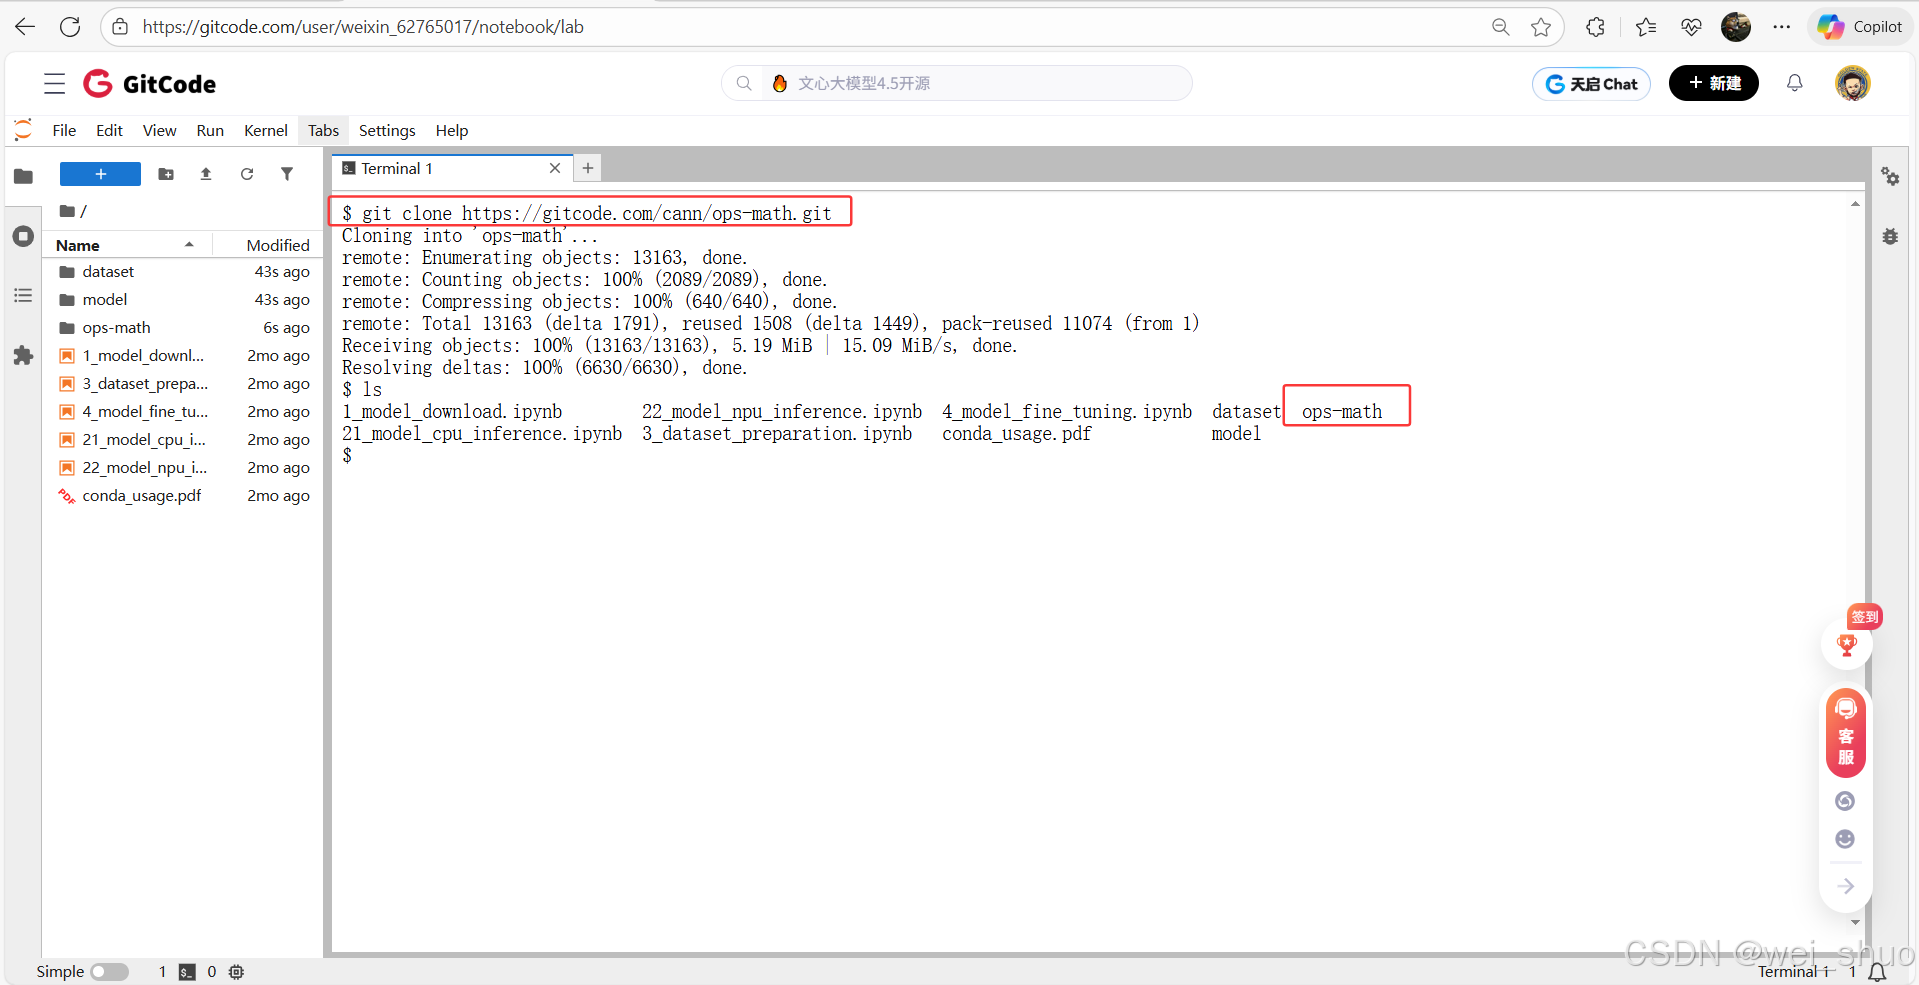1919x985 pixels.
Task: Create a new folder
Action: (x=166, y=174)
